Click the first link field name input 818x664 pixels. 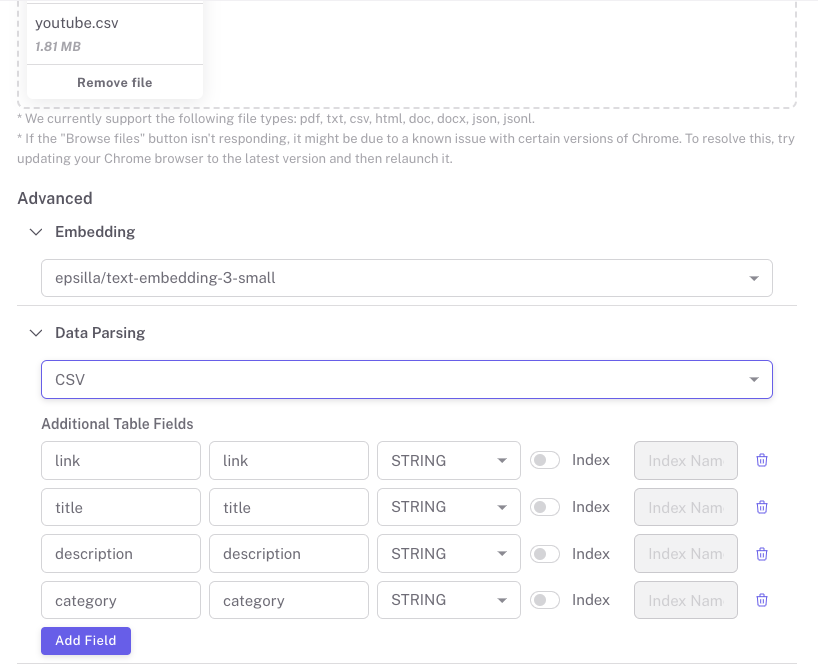click(x=121, y=461)
